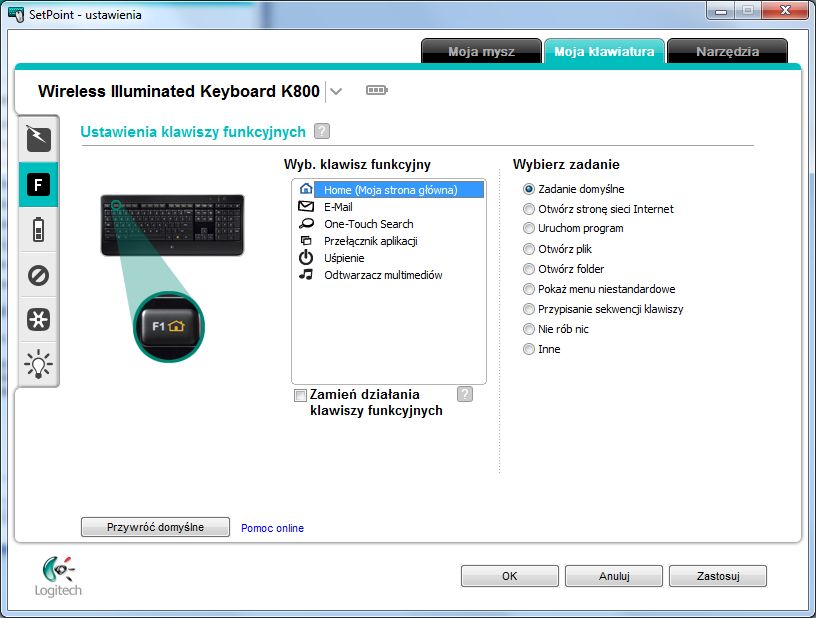Click the media player music note icon
Screen dimensions: 816x618
306,274
